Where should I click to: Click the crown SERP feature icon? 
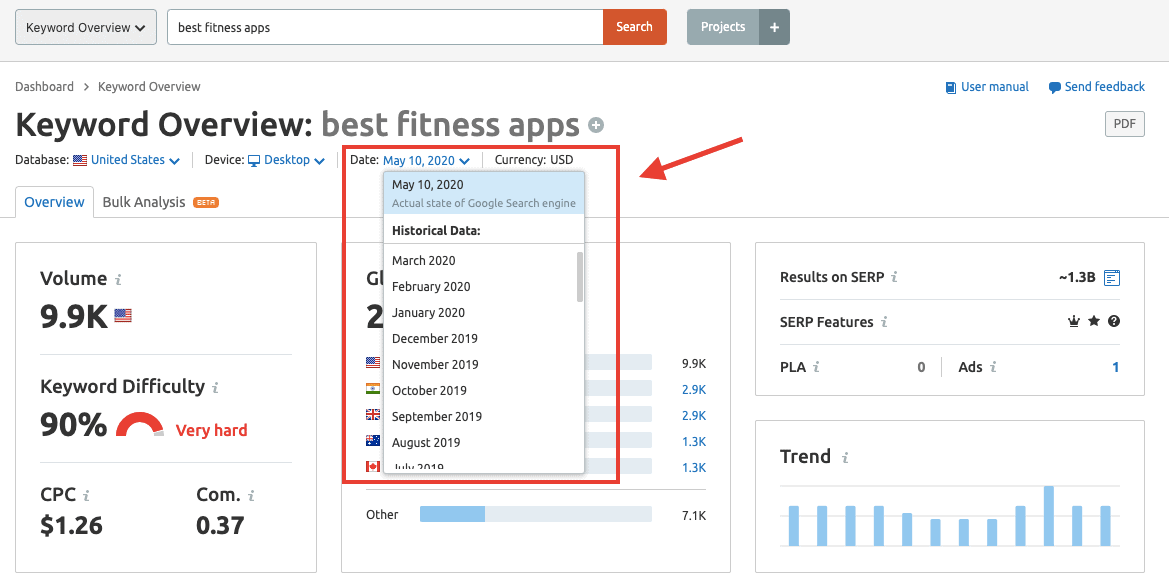1075,322
